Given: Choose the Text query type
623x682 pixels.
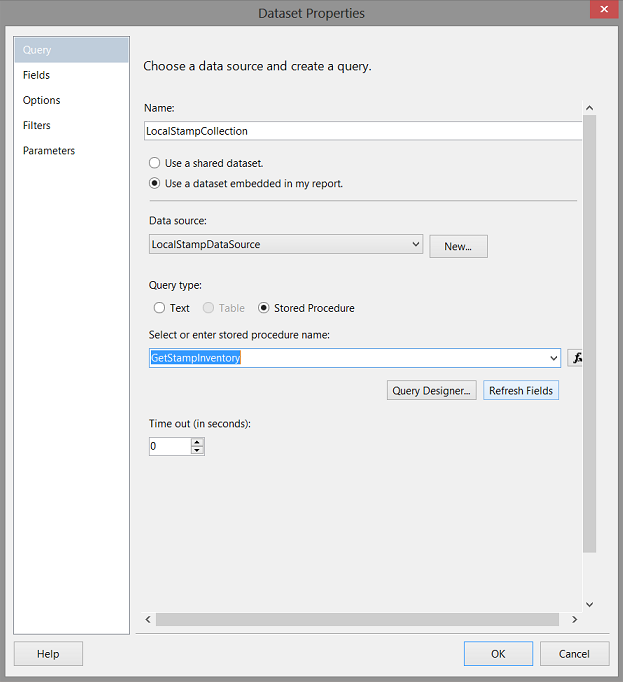Looking at the screenshot, I should [x=160, y=308].
